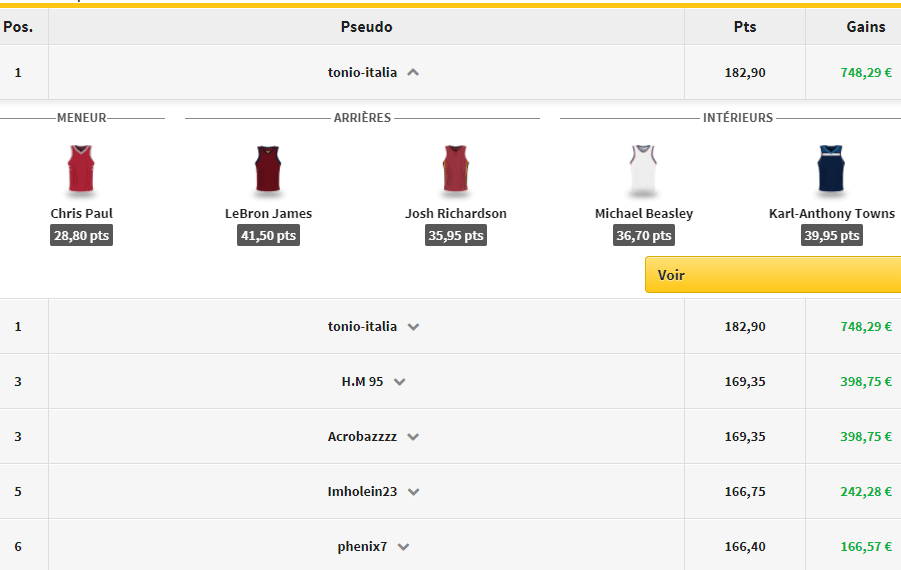Click the 36,70 pts score badge
Image resolution: width=901 pixels, height=570 pixels.
[644, 236]
